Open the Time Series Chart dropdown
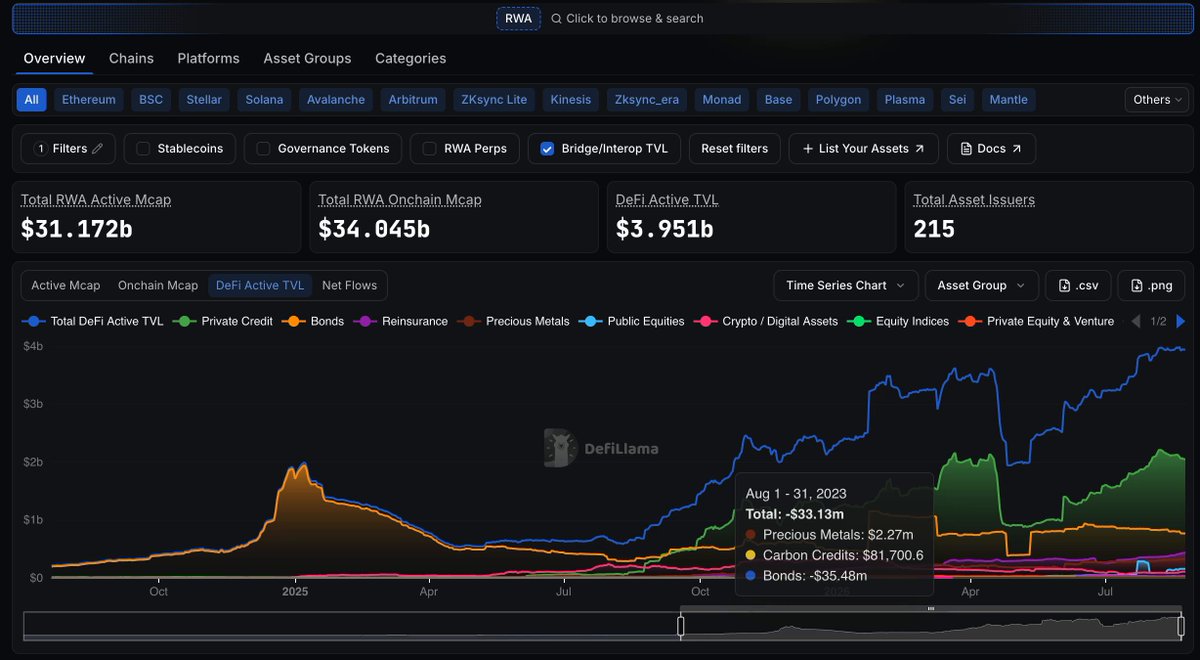Image resolution: width=1200 pixels, height=660 pixels. pos(845,285)
